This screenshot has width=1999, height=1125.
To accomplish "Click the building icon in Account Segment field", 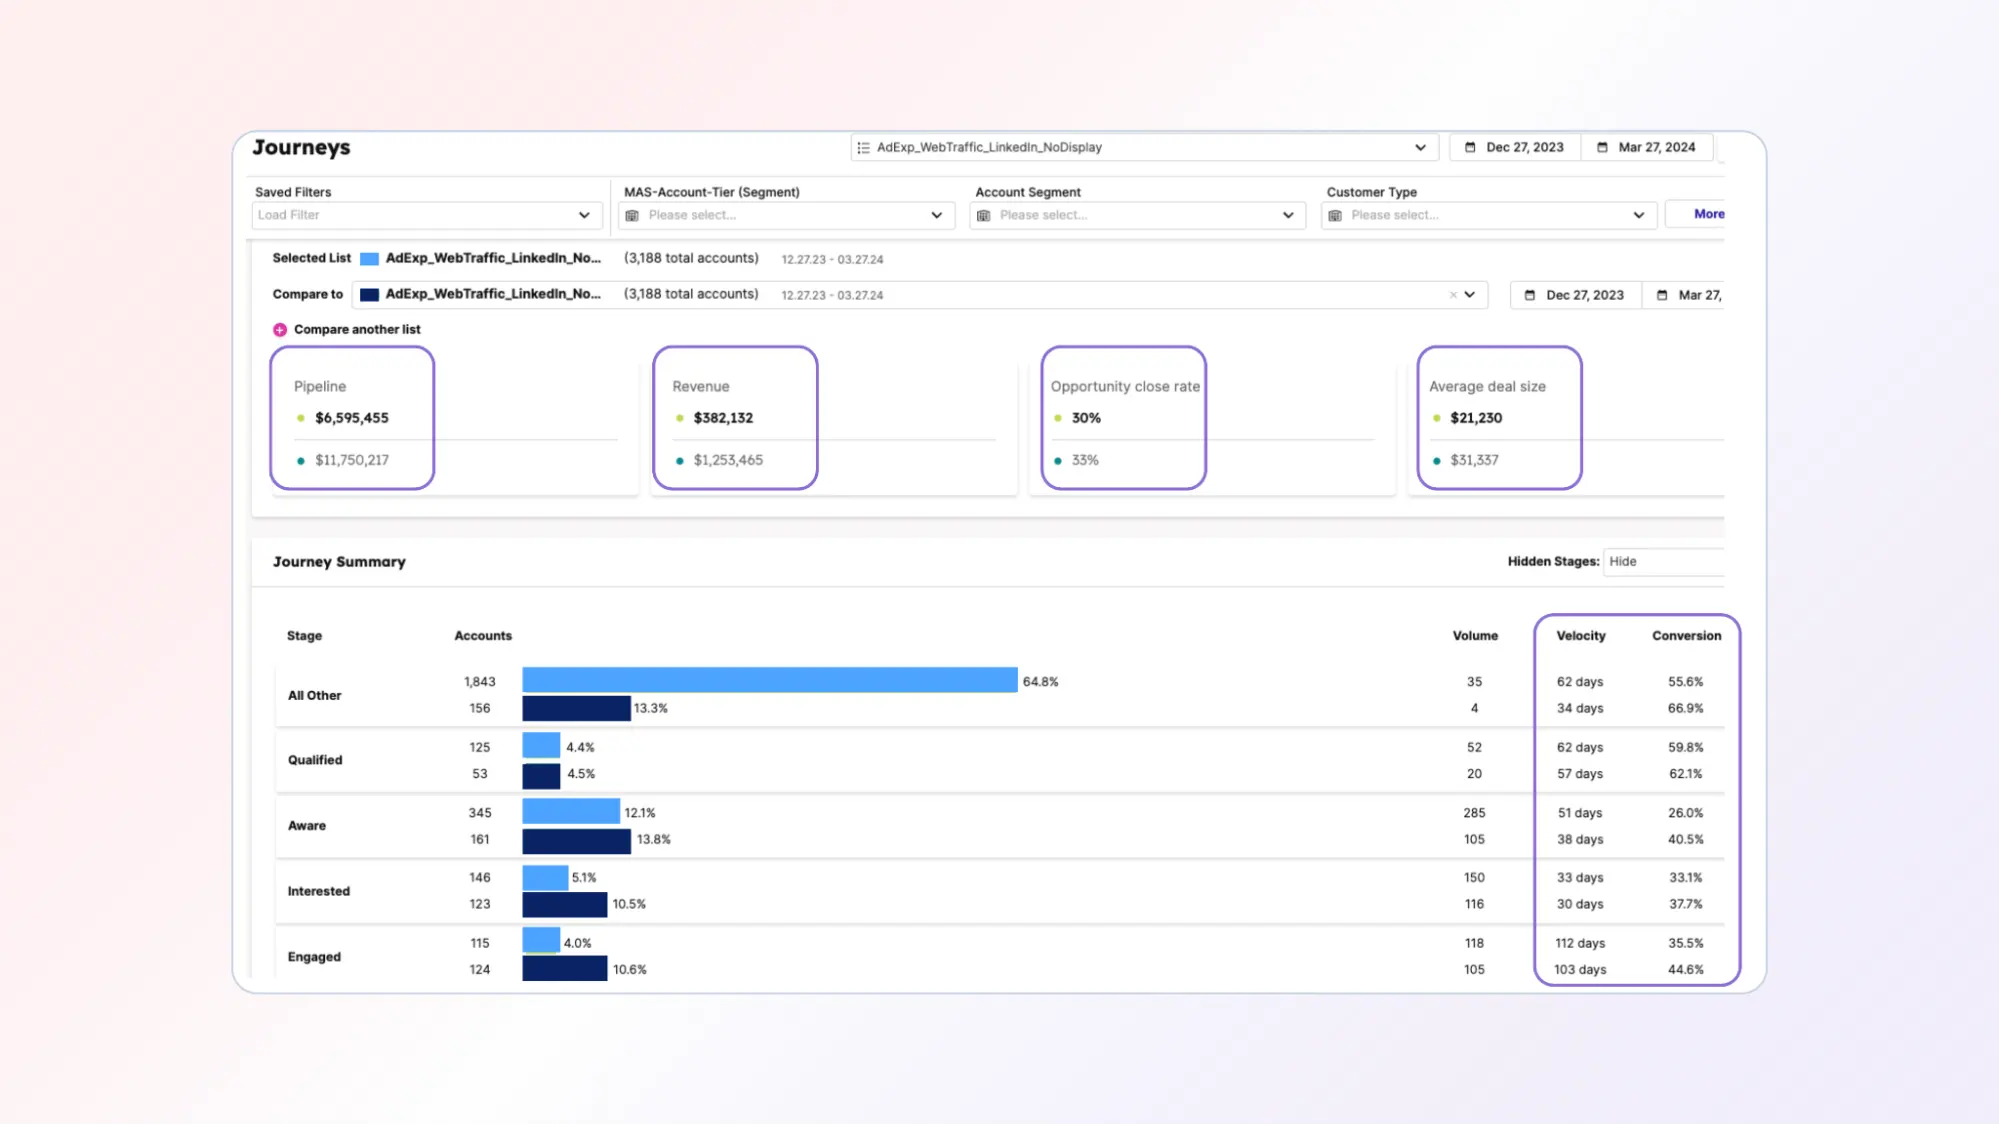I will coord(984,216).
